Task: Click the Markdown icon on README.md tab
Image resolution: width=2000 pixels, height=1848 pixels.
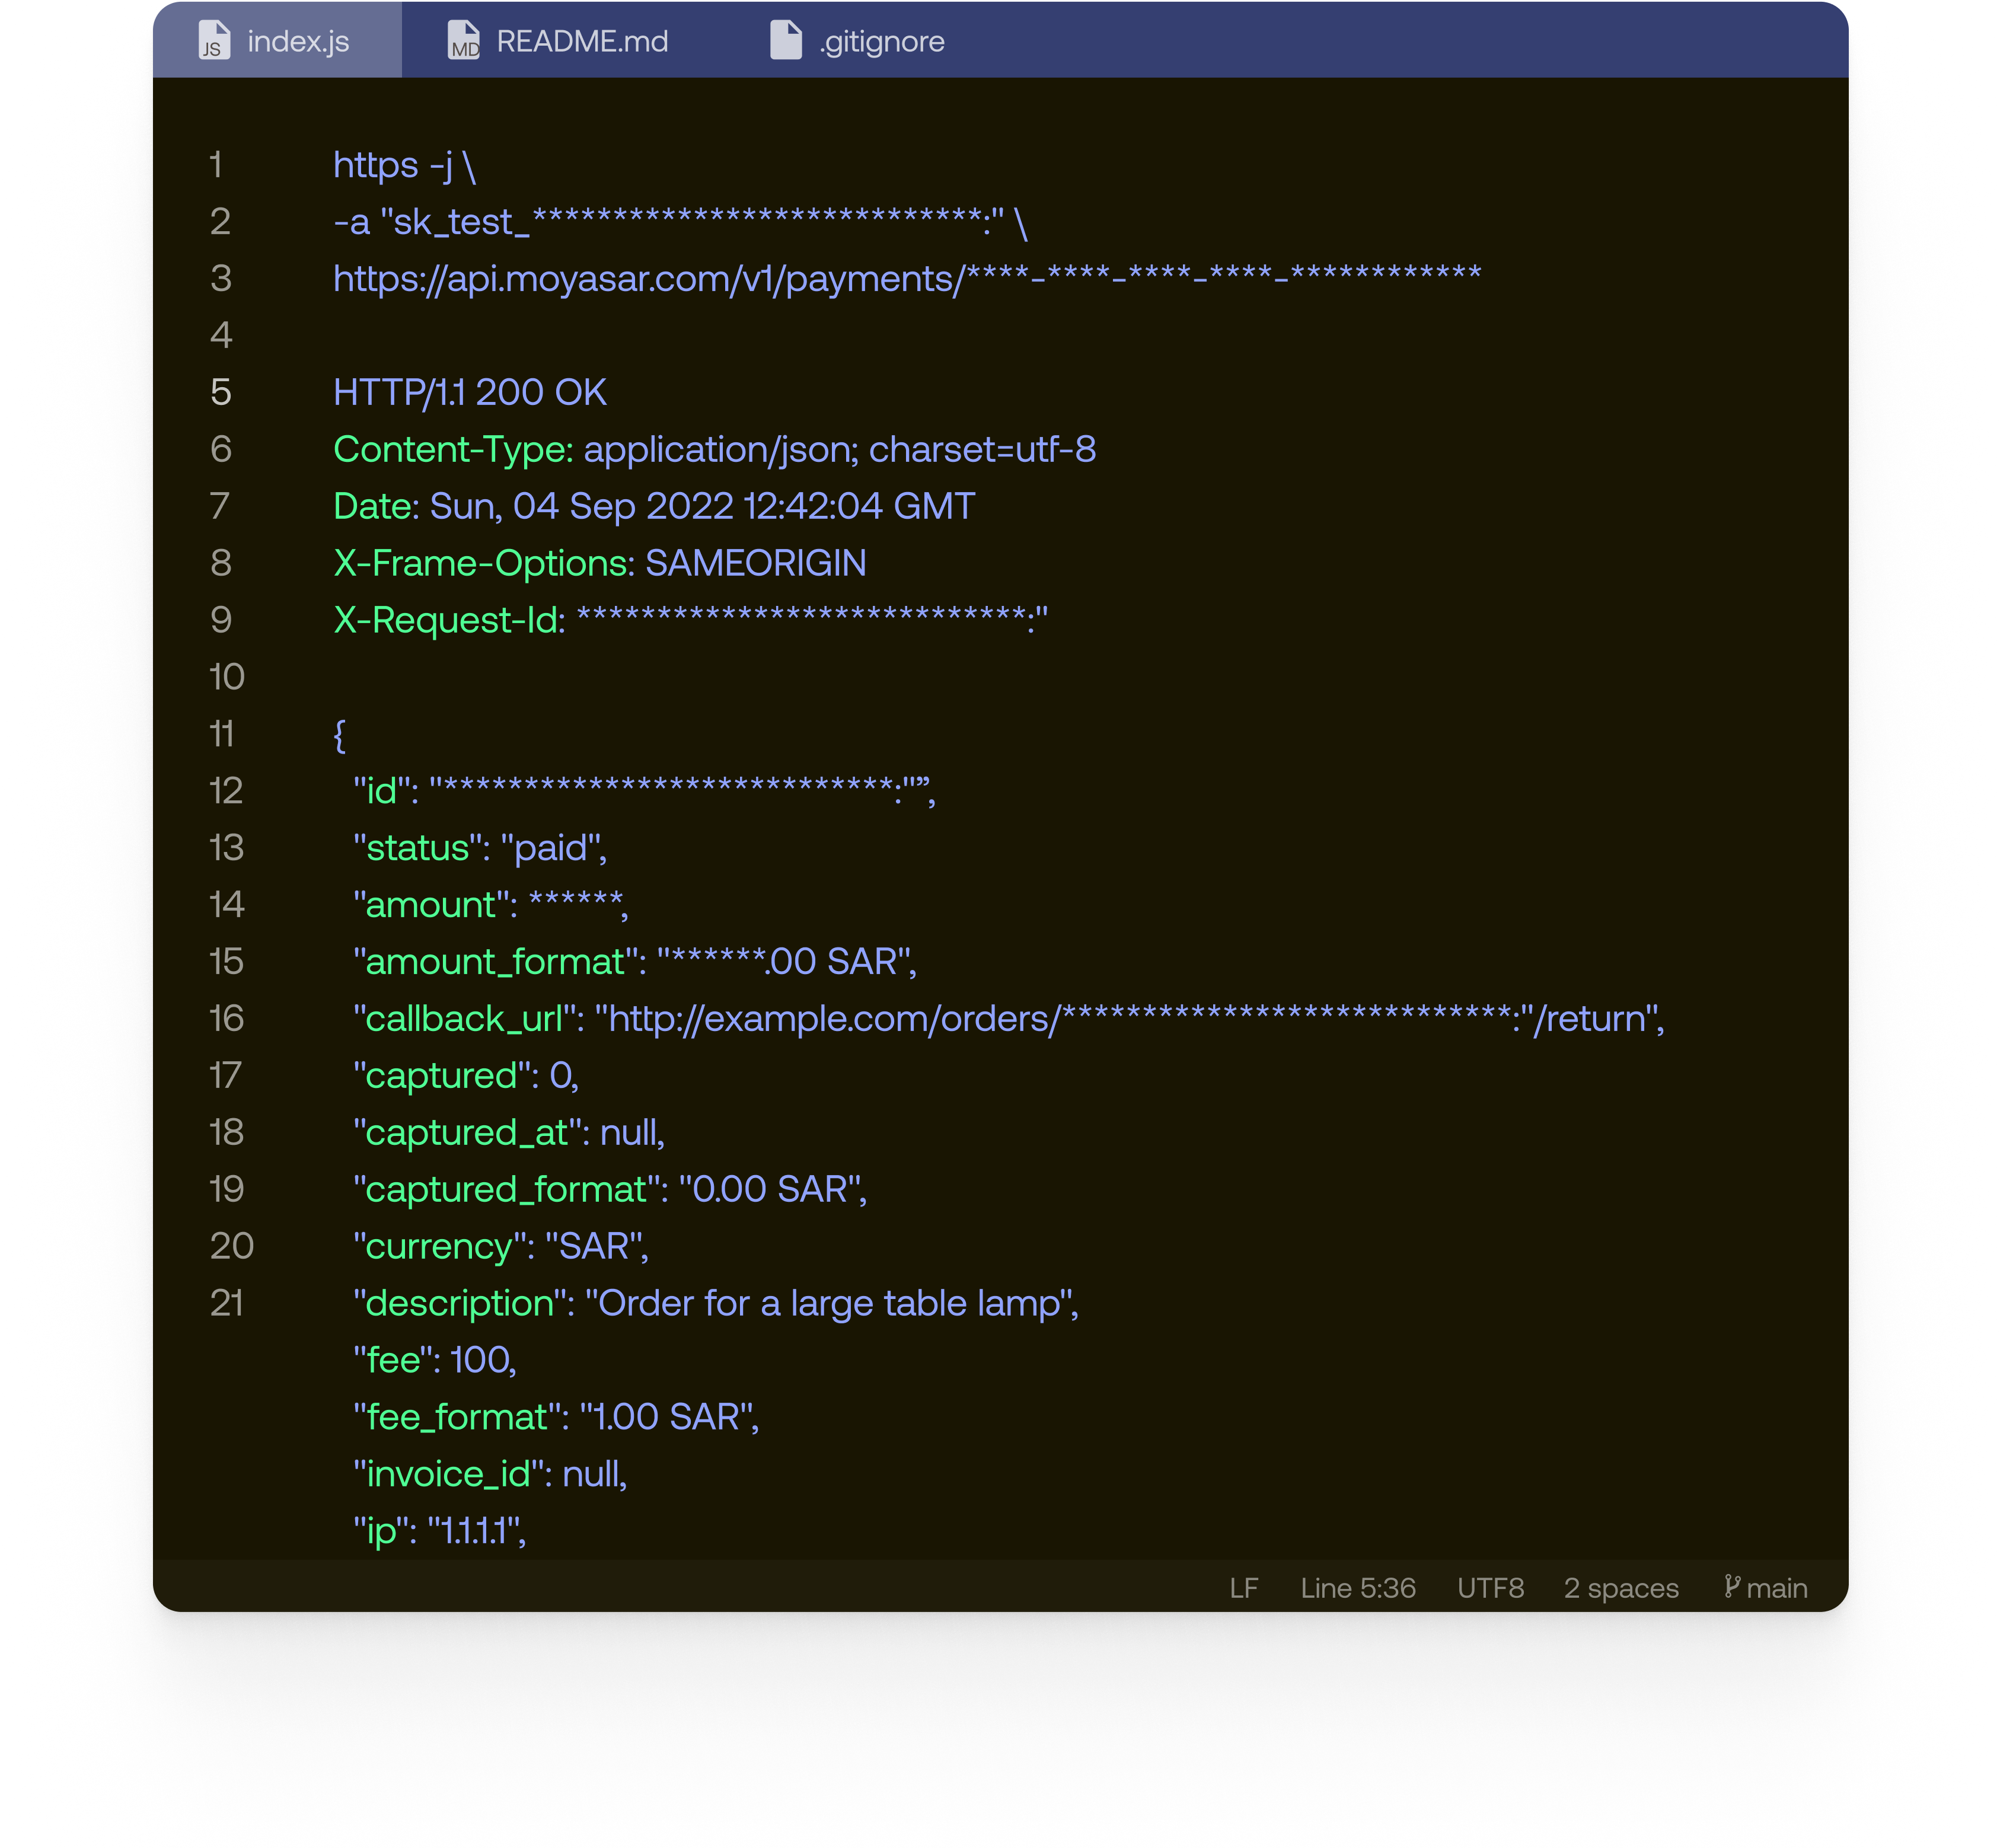Action: pyautogui.click(x=464, y=41)
